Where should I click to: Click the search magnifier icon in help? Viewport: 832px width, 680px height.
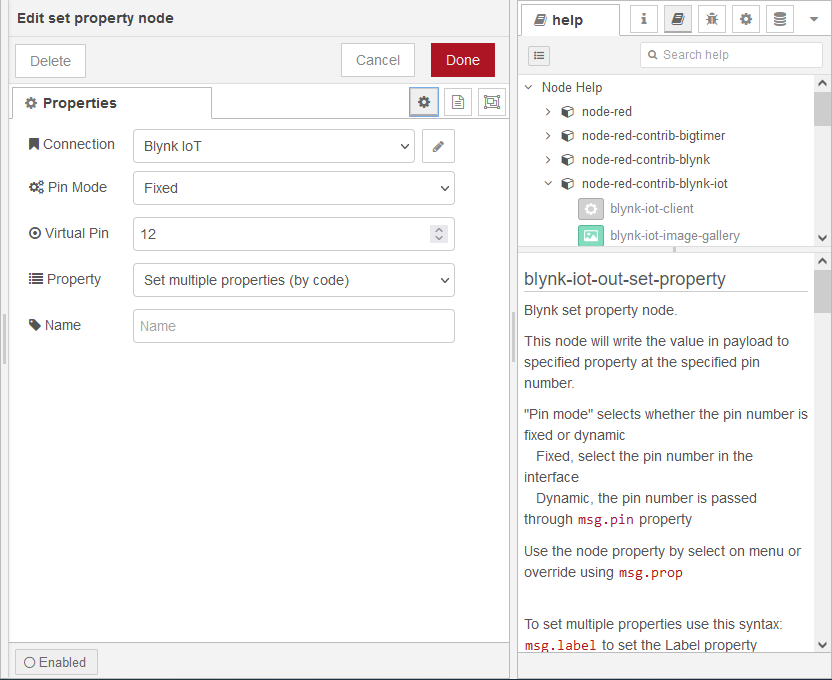[653, 55]
